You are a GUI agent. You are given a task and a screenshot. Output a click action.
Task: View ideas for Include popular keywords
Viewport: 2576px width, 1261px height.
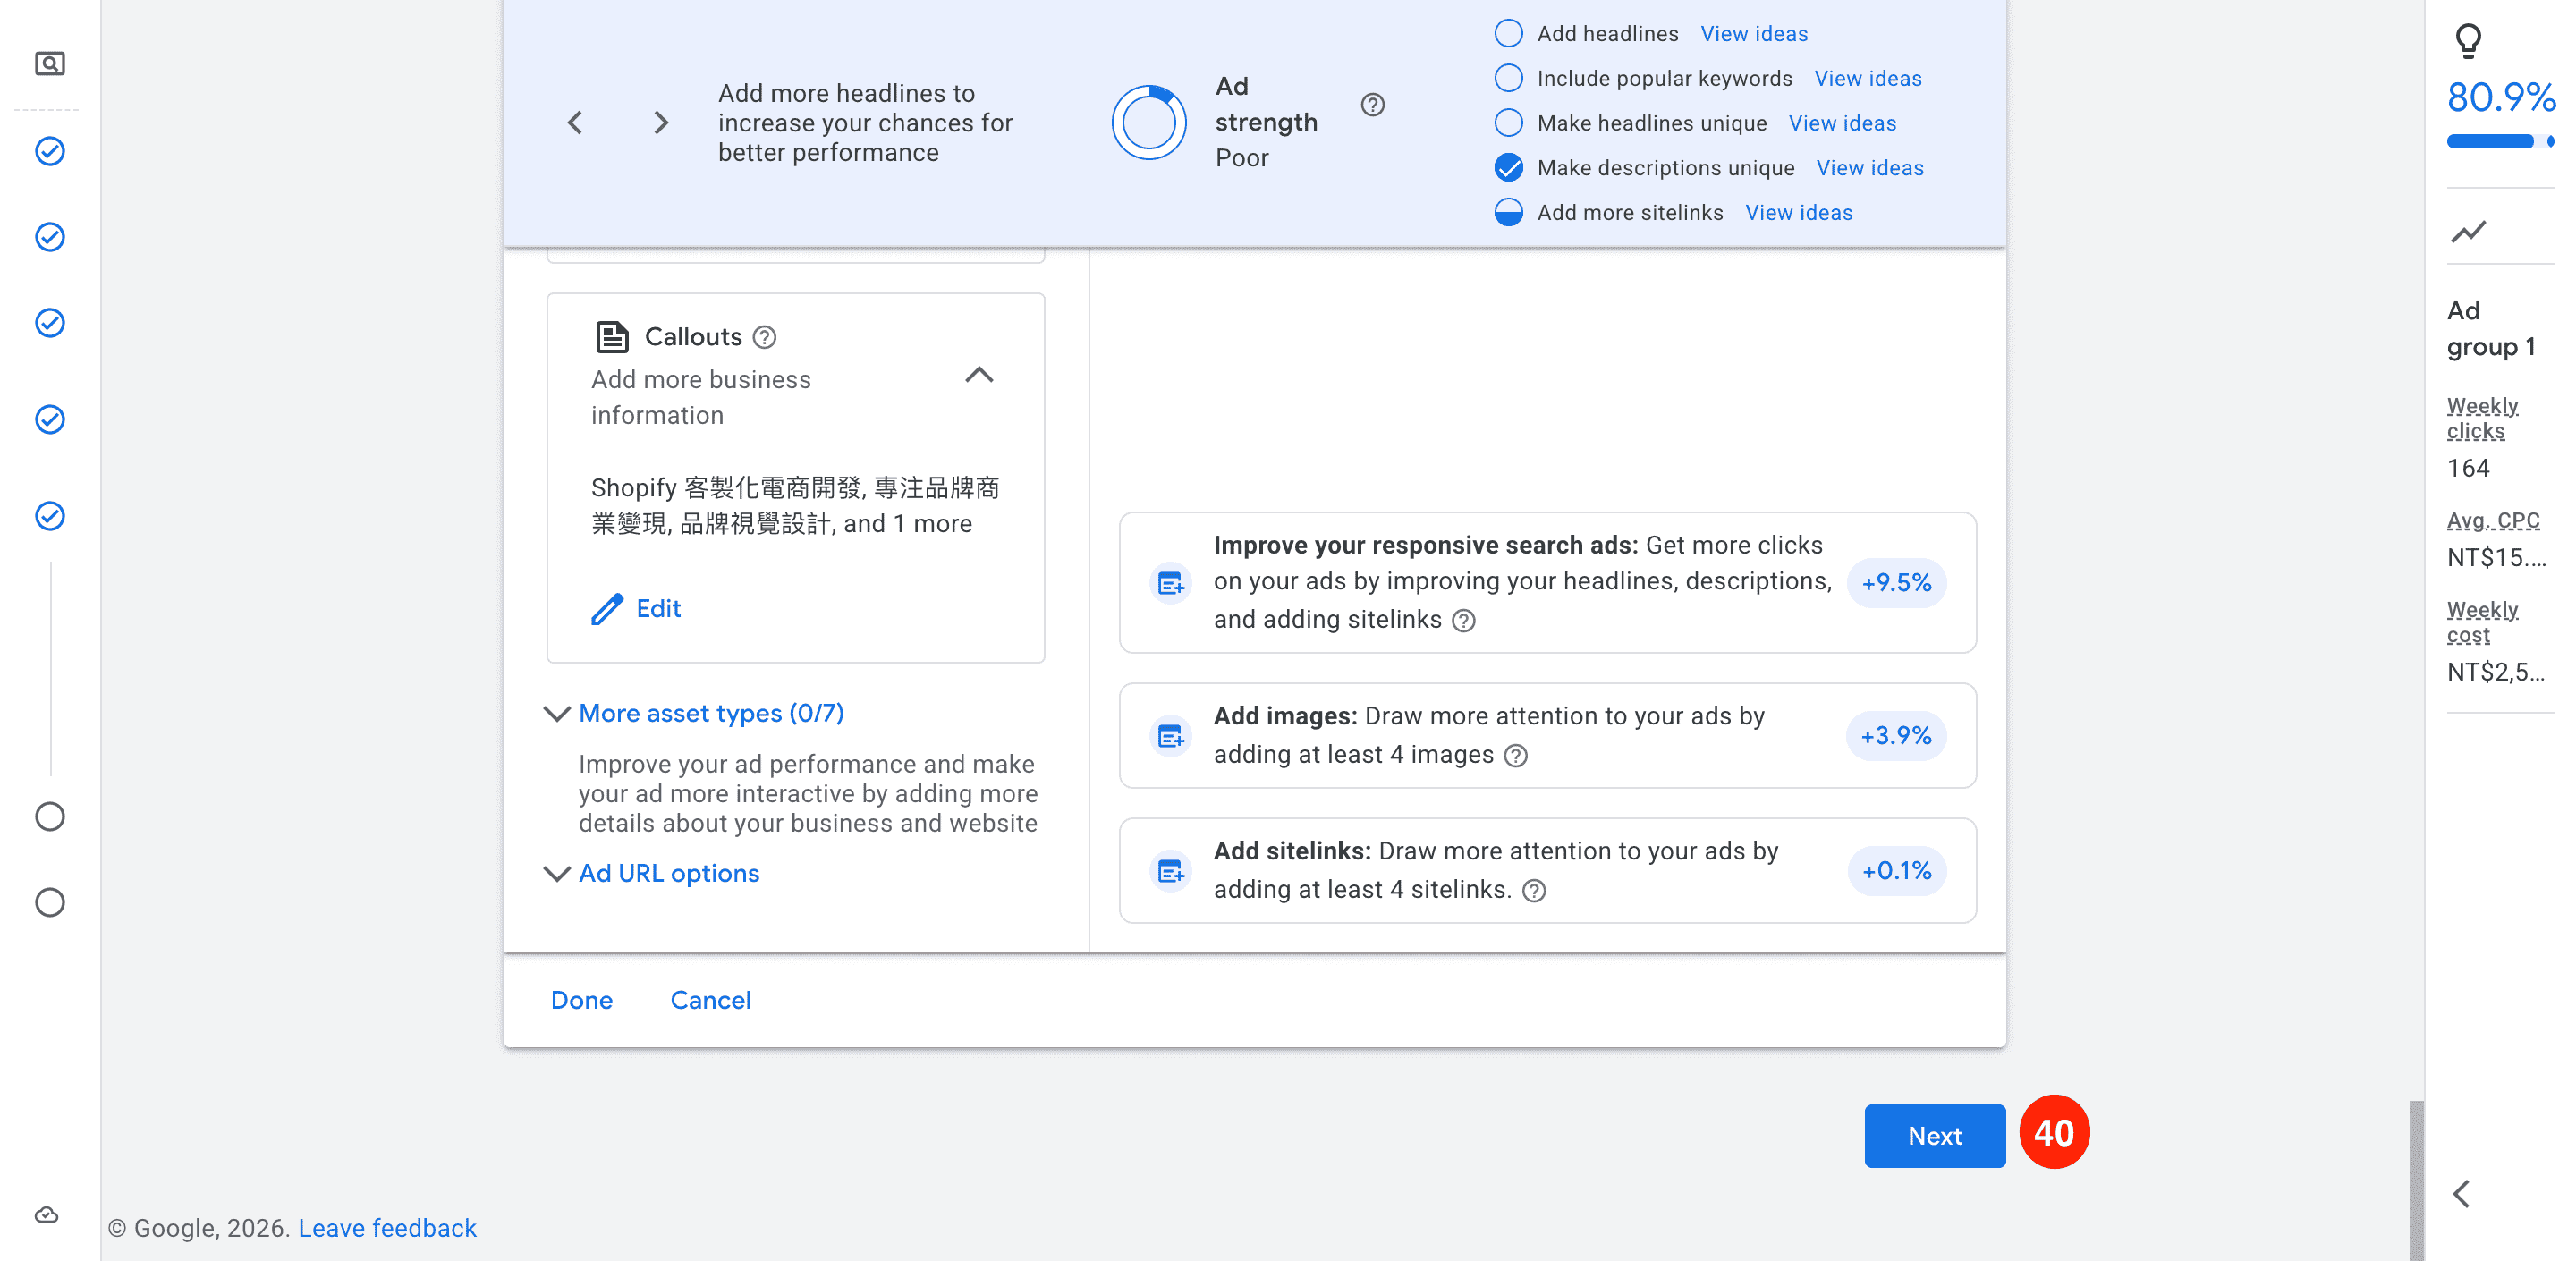coord(1868,79)
